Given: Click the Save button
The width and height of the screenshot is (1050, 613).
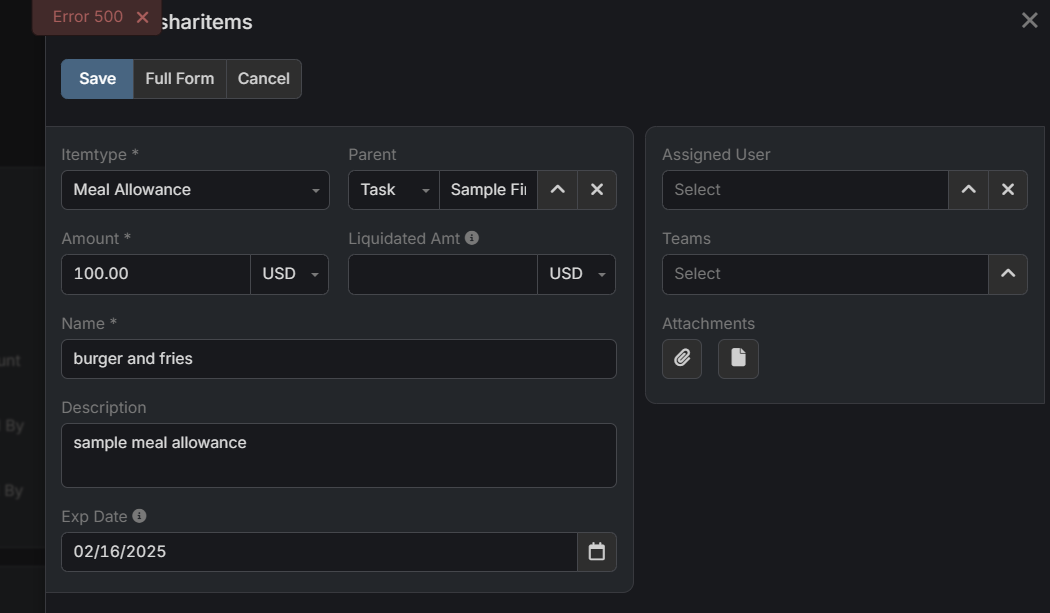Looking at the screenshot, I should pyautogui.click(x=97, y=79).
